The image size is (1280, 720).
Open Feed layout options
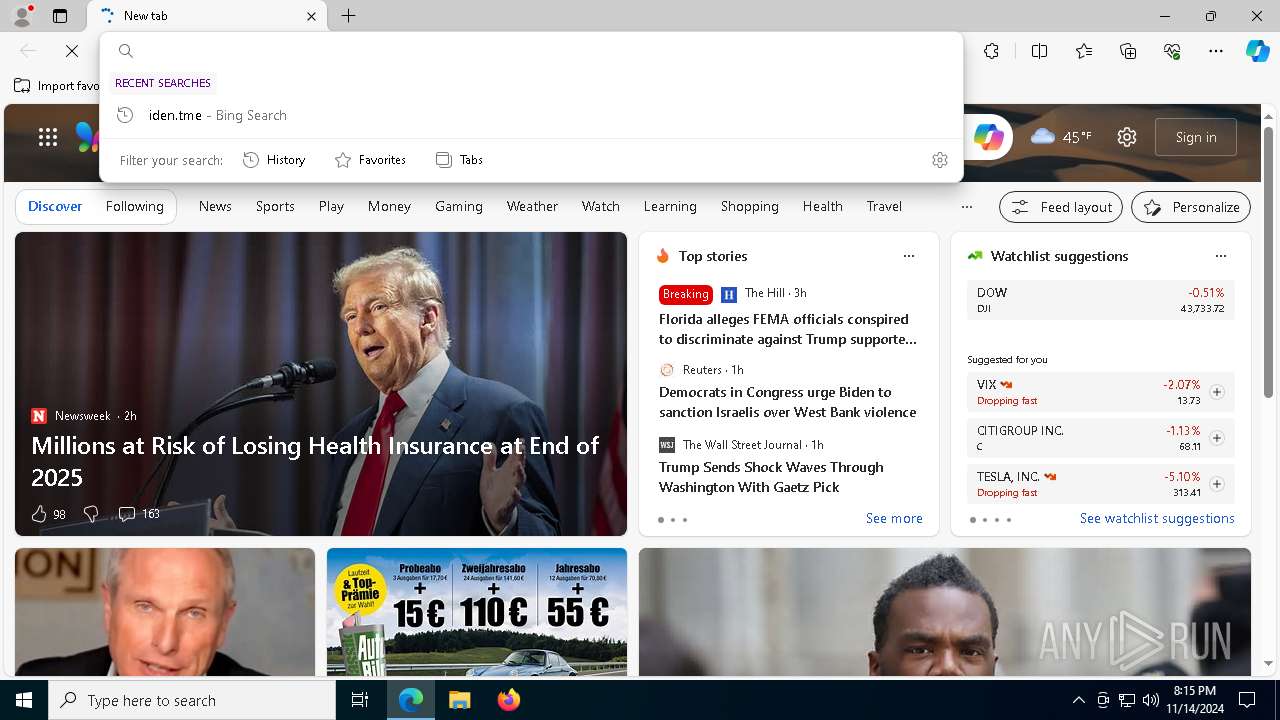pos(1062,207)
